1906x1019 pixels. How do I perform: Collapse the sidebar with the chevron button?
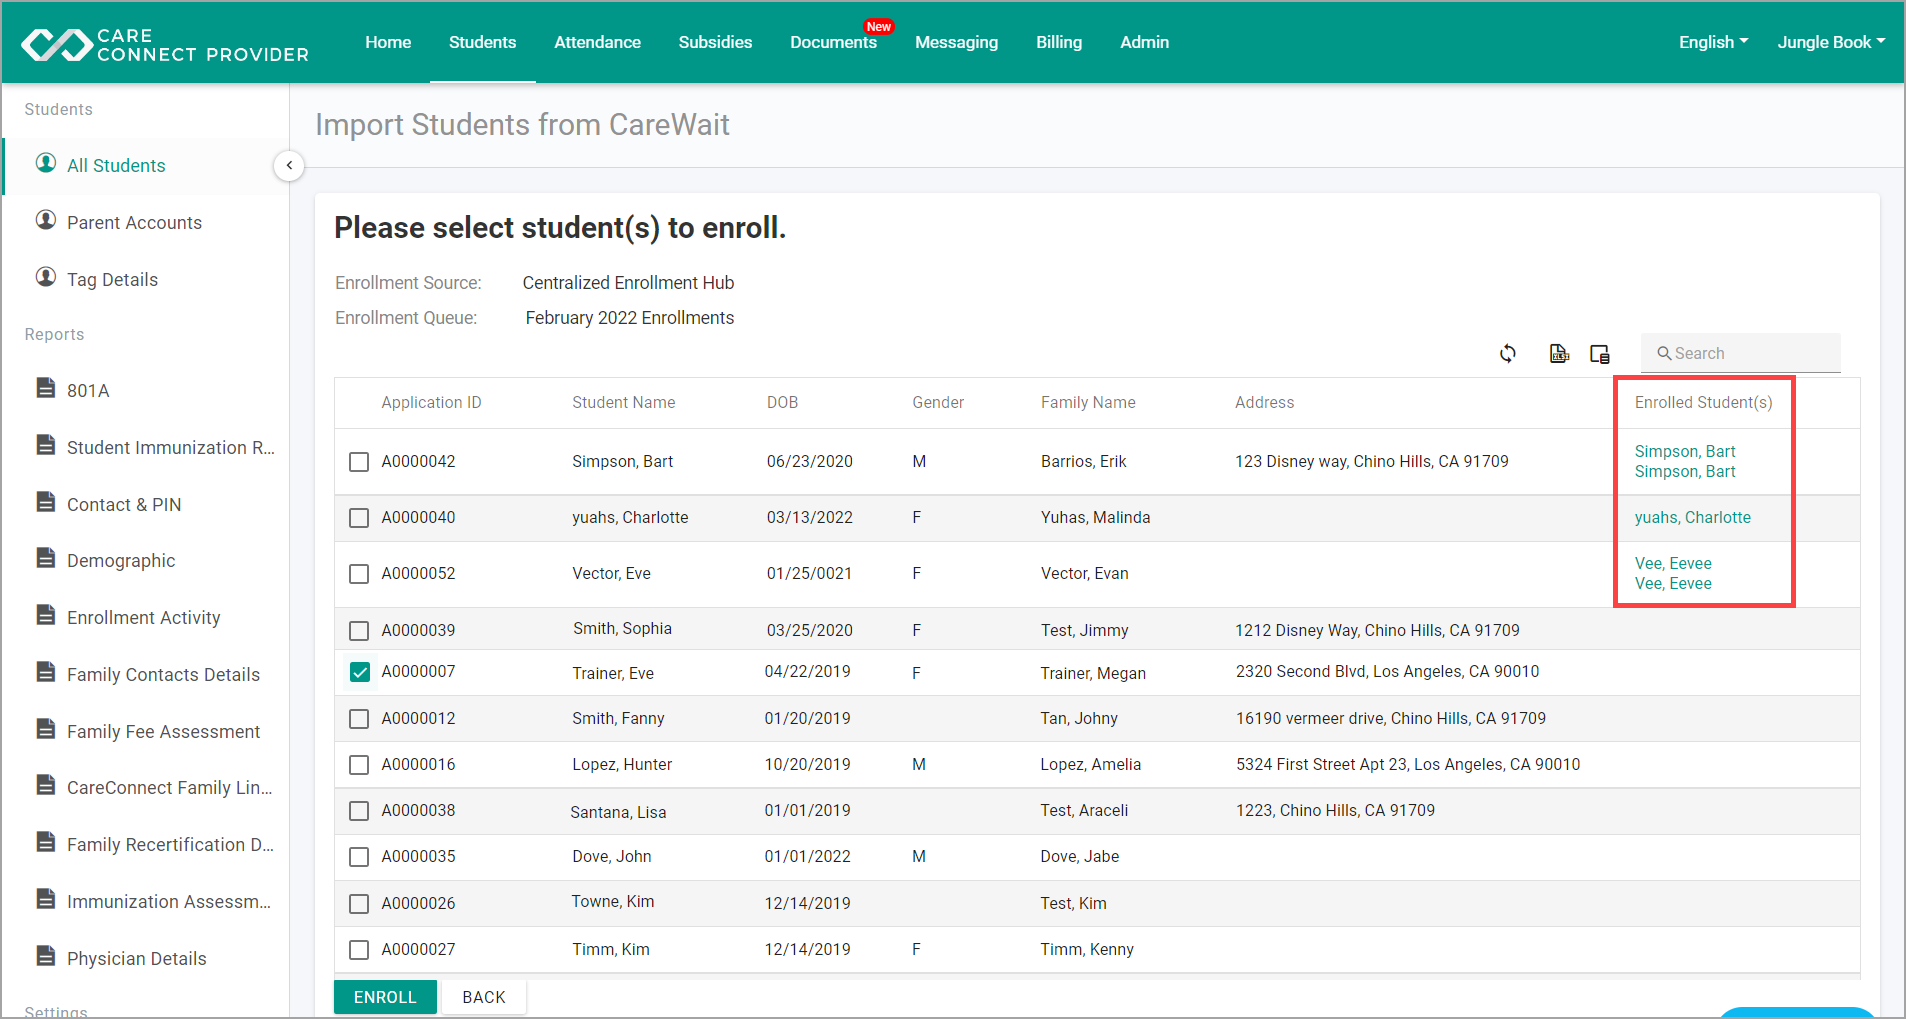[289, 165]
